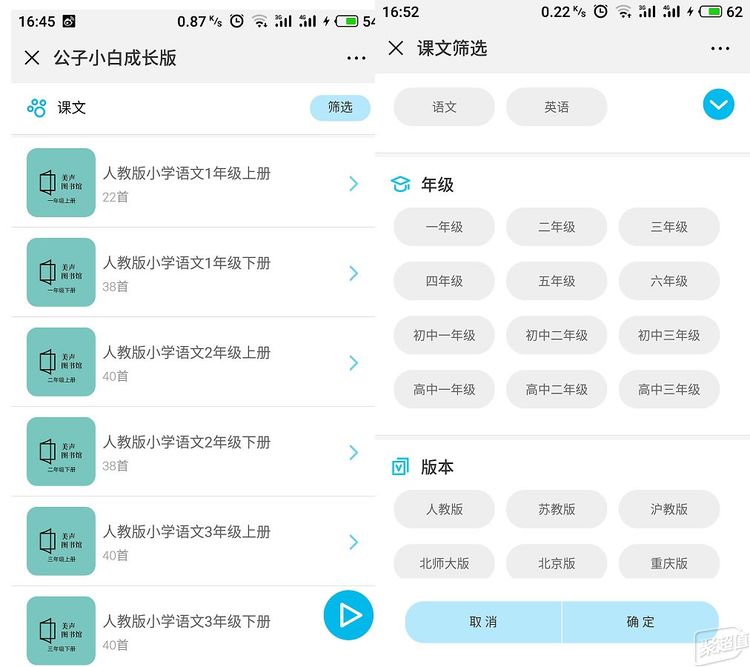Open the three-dot menu on 课文筛选 page

720,48
